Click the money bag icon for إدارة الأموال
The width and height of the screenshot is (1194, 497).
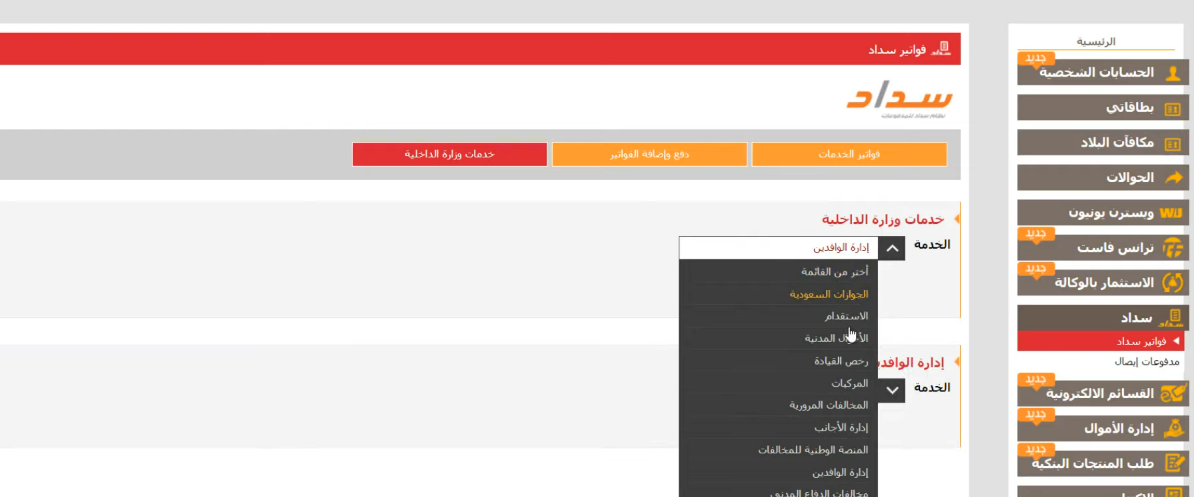(1173, 429)
